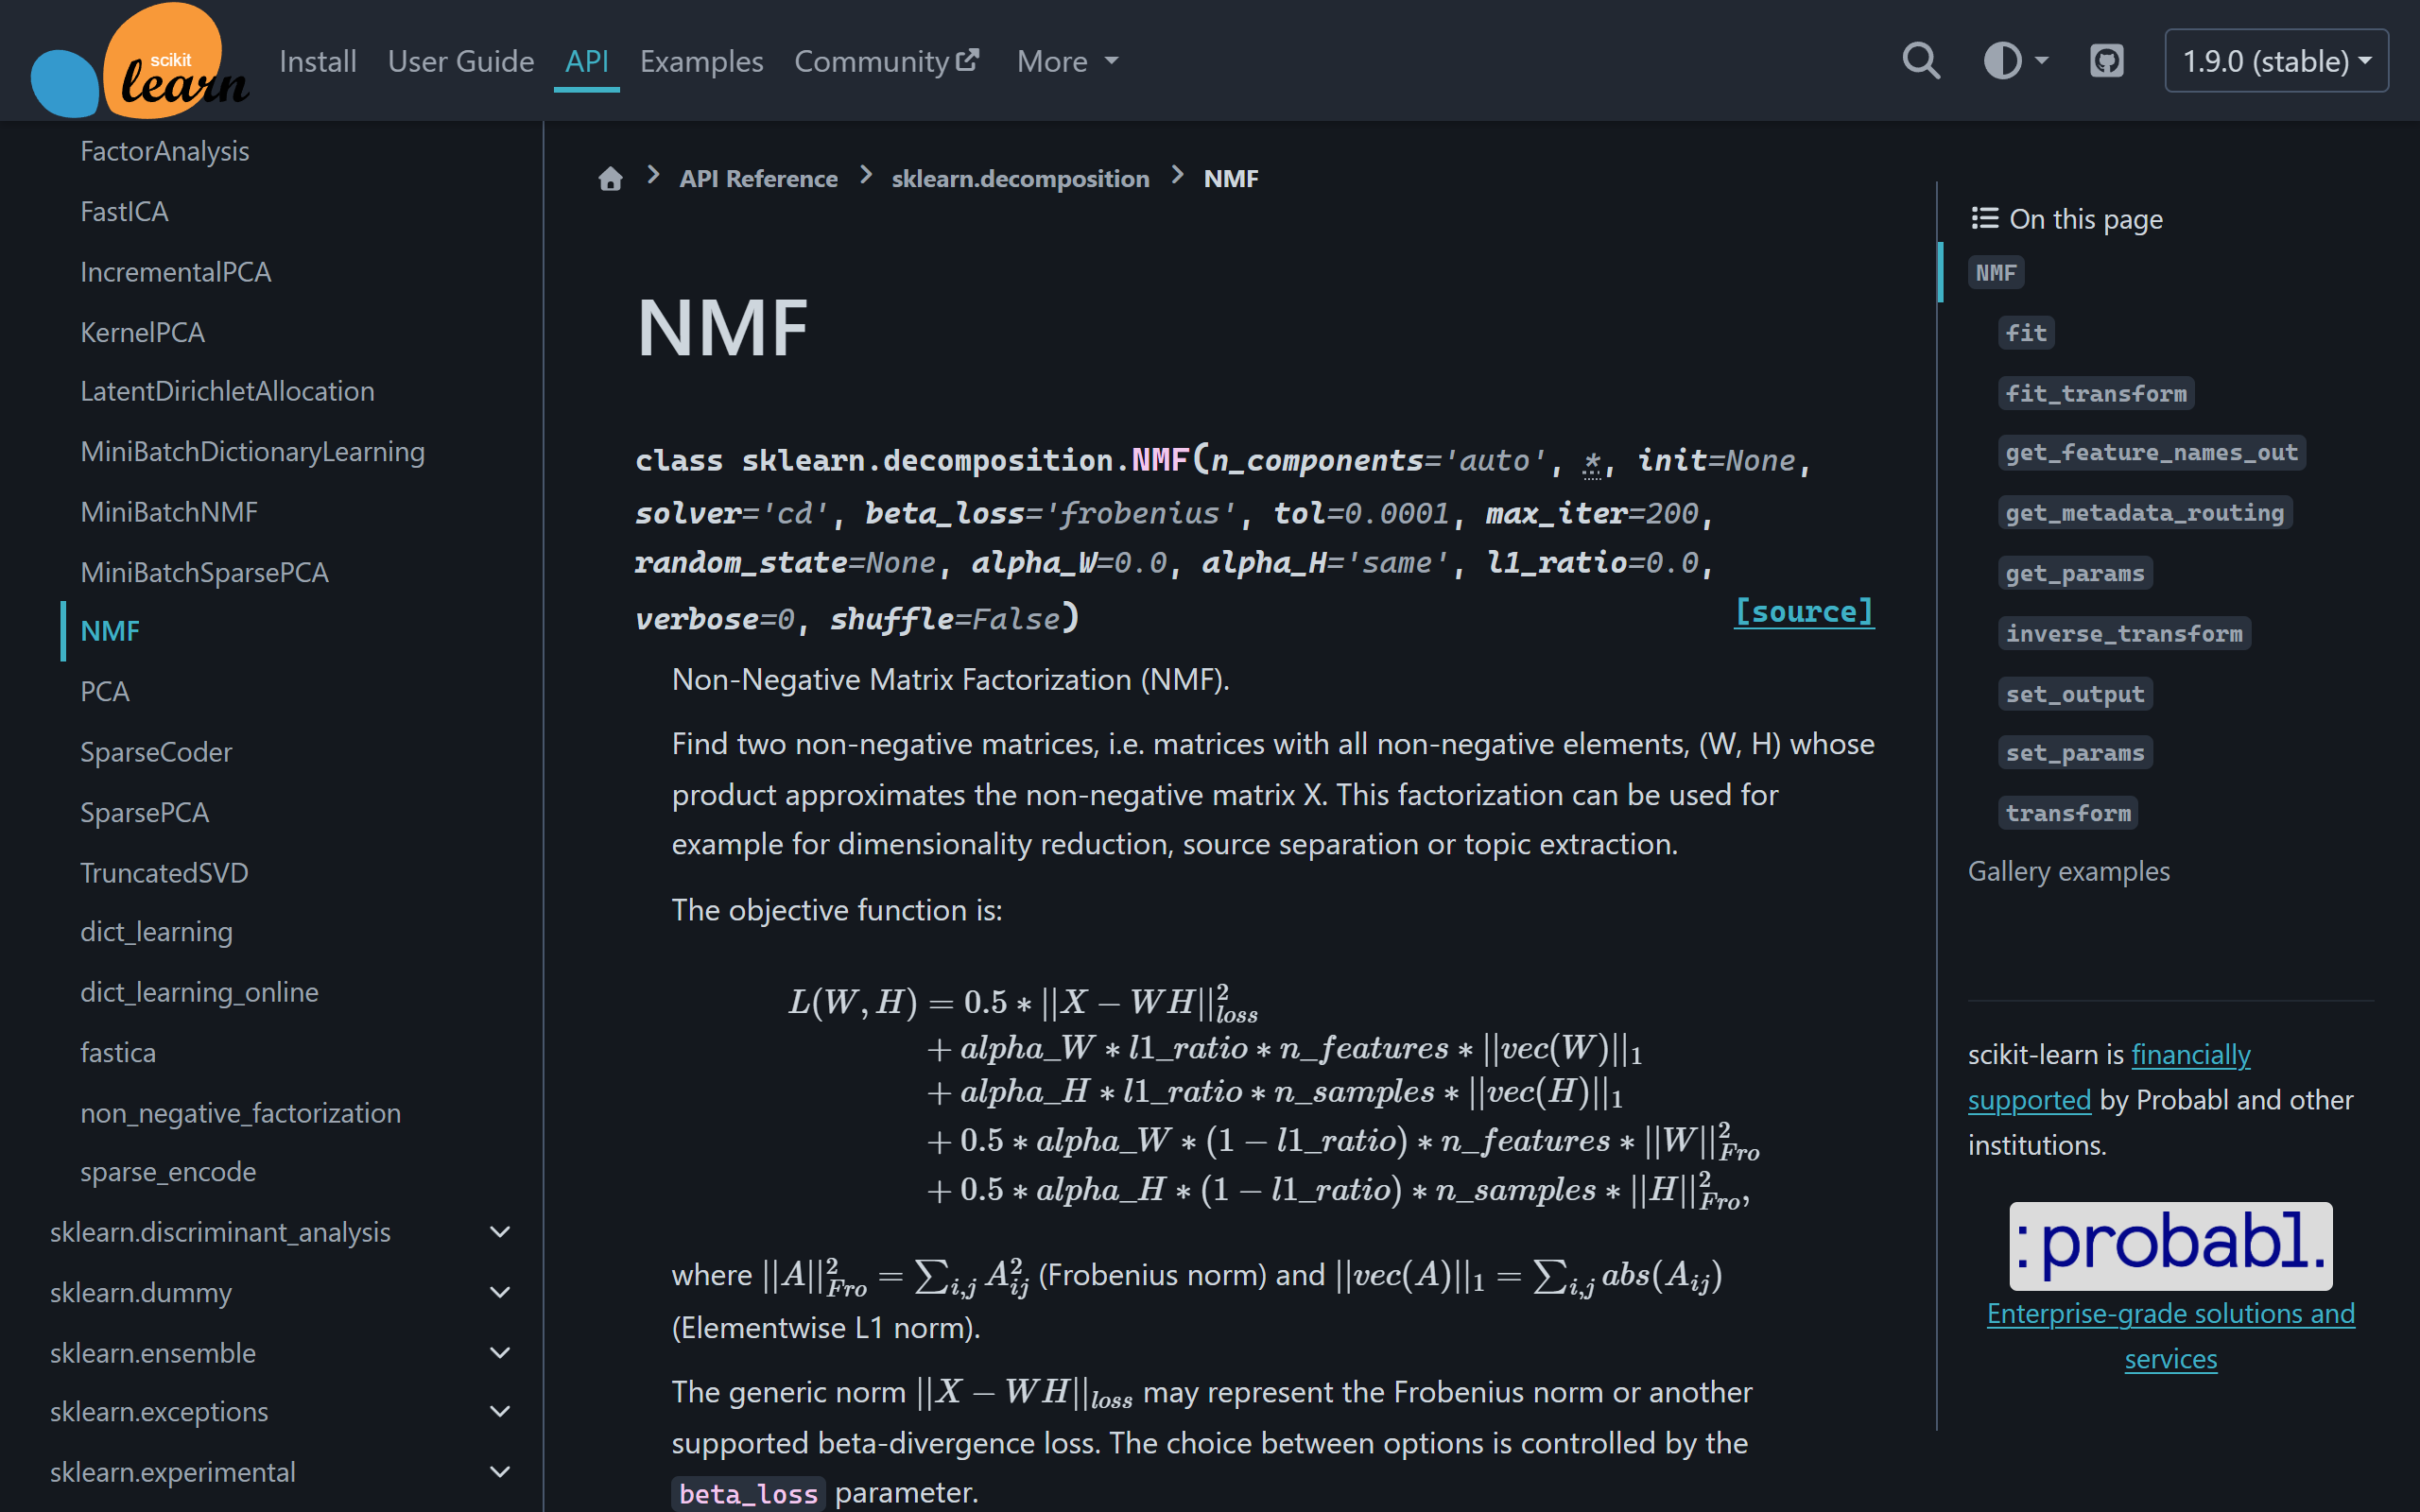Screen dimensions: 2420x1512
Task: Open non_negative_factorization in the sidebar
Action: [x=240, y=1113]
